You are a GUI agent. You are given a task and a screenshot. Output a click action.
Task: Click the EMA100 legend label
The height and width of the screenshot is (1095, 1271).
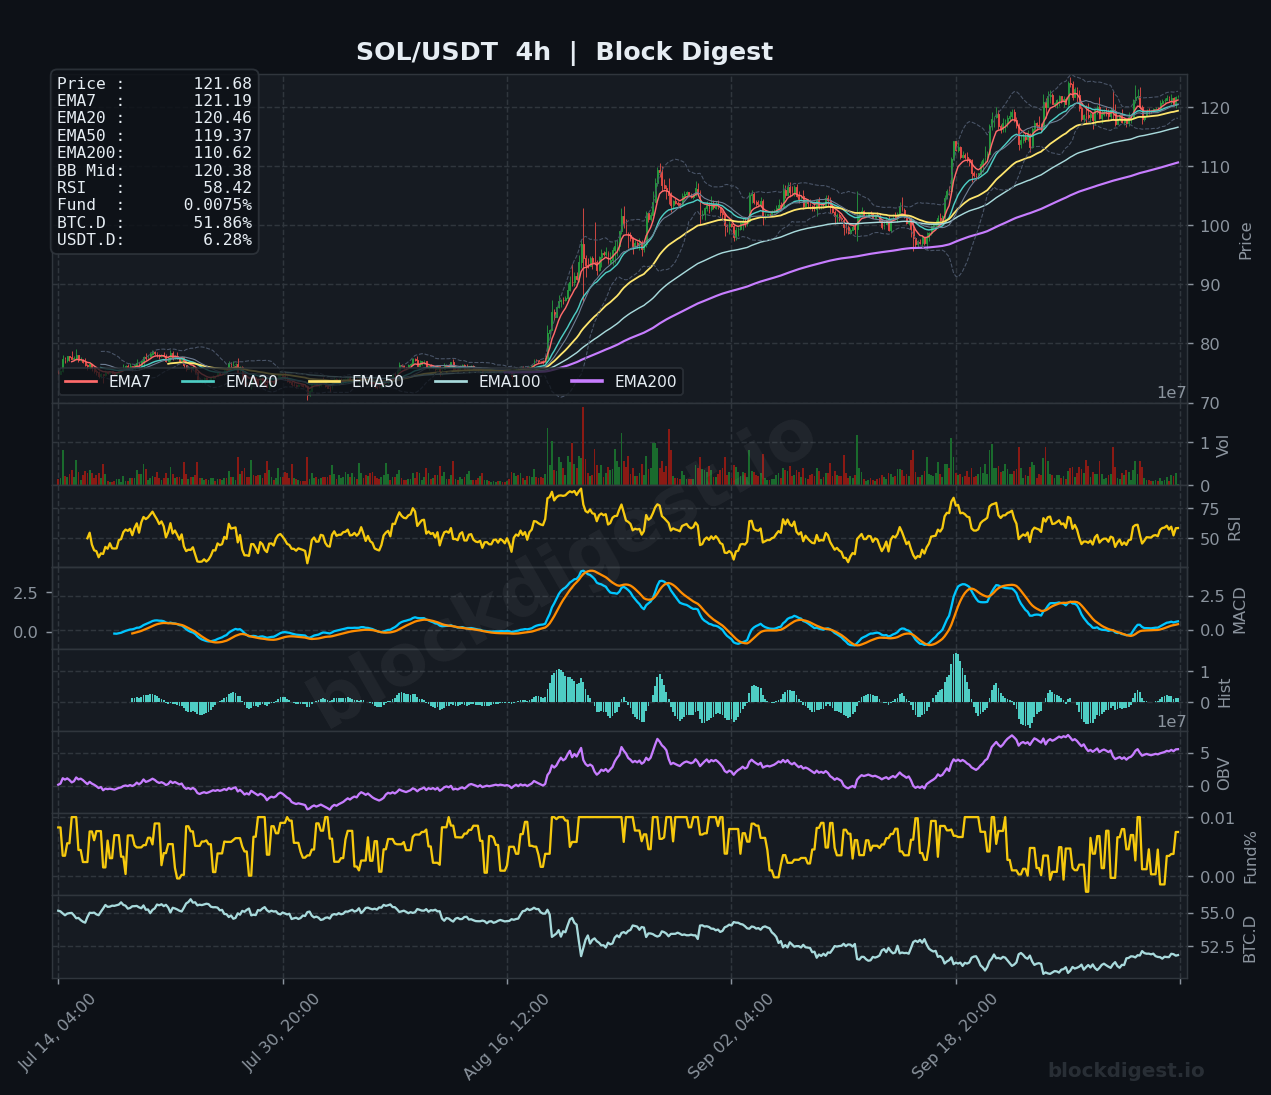[x=509, y=381]
